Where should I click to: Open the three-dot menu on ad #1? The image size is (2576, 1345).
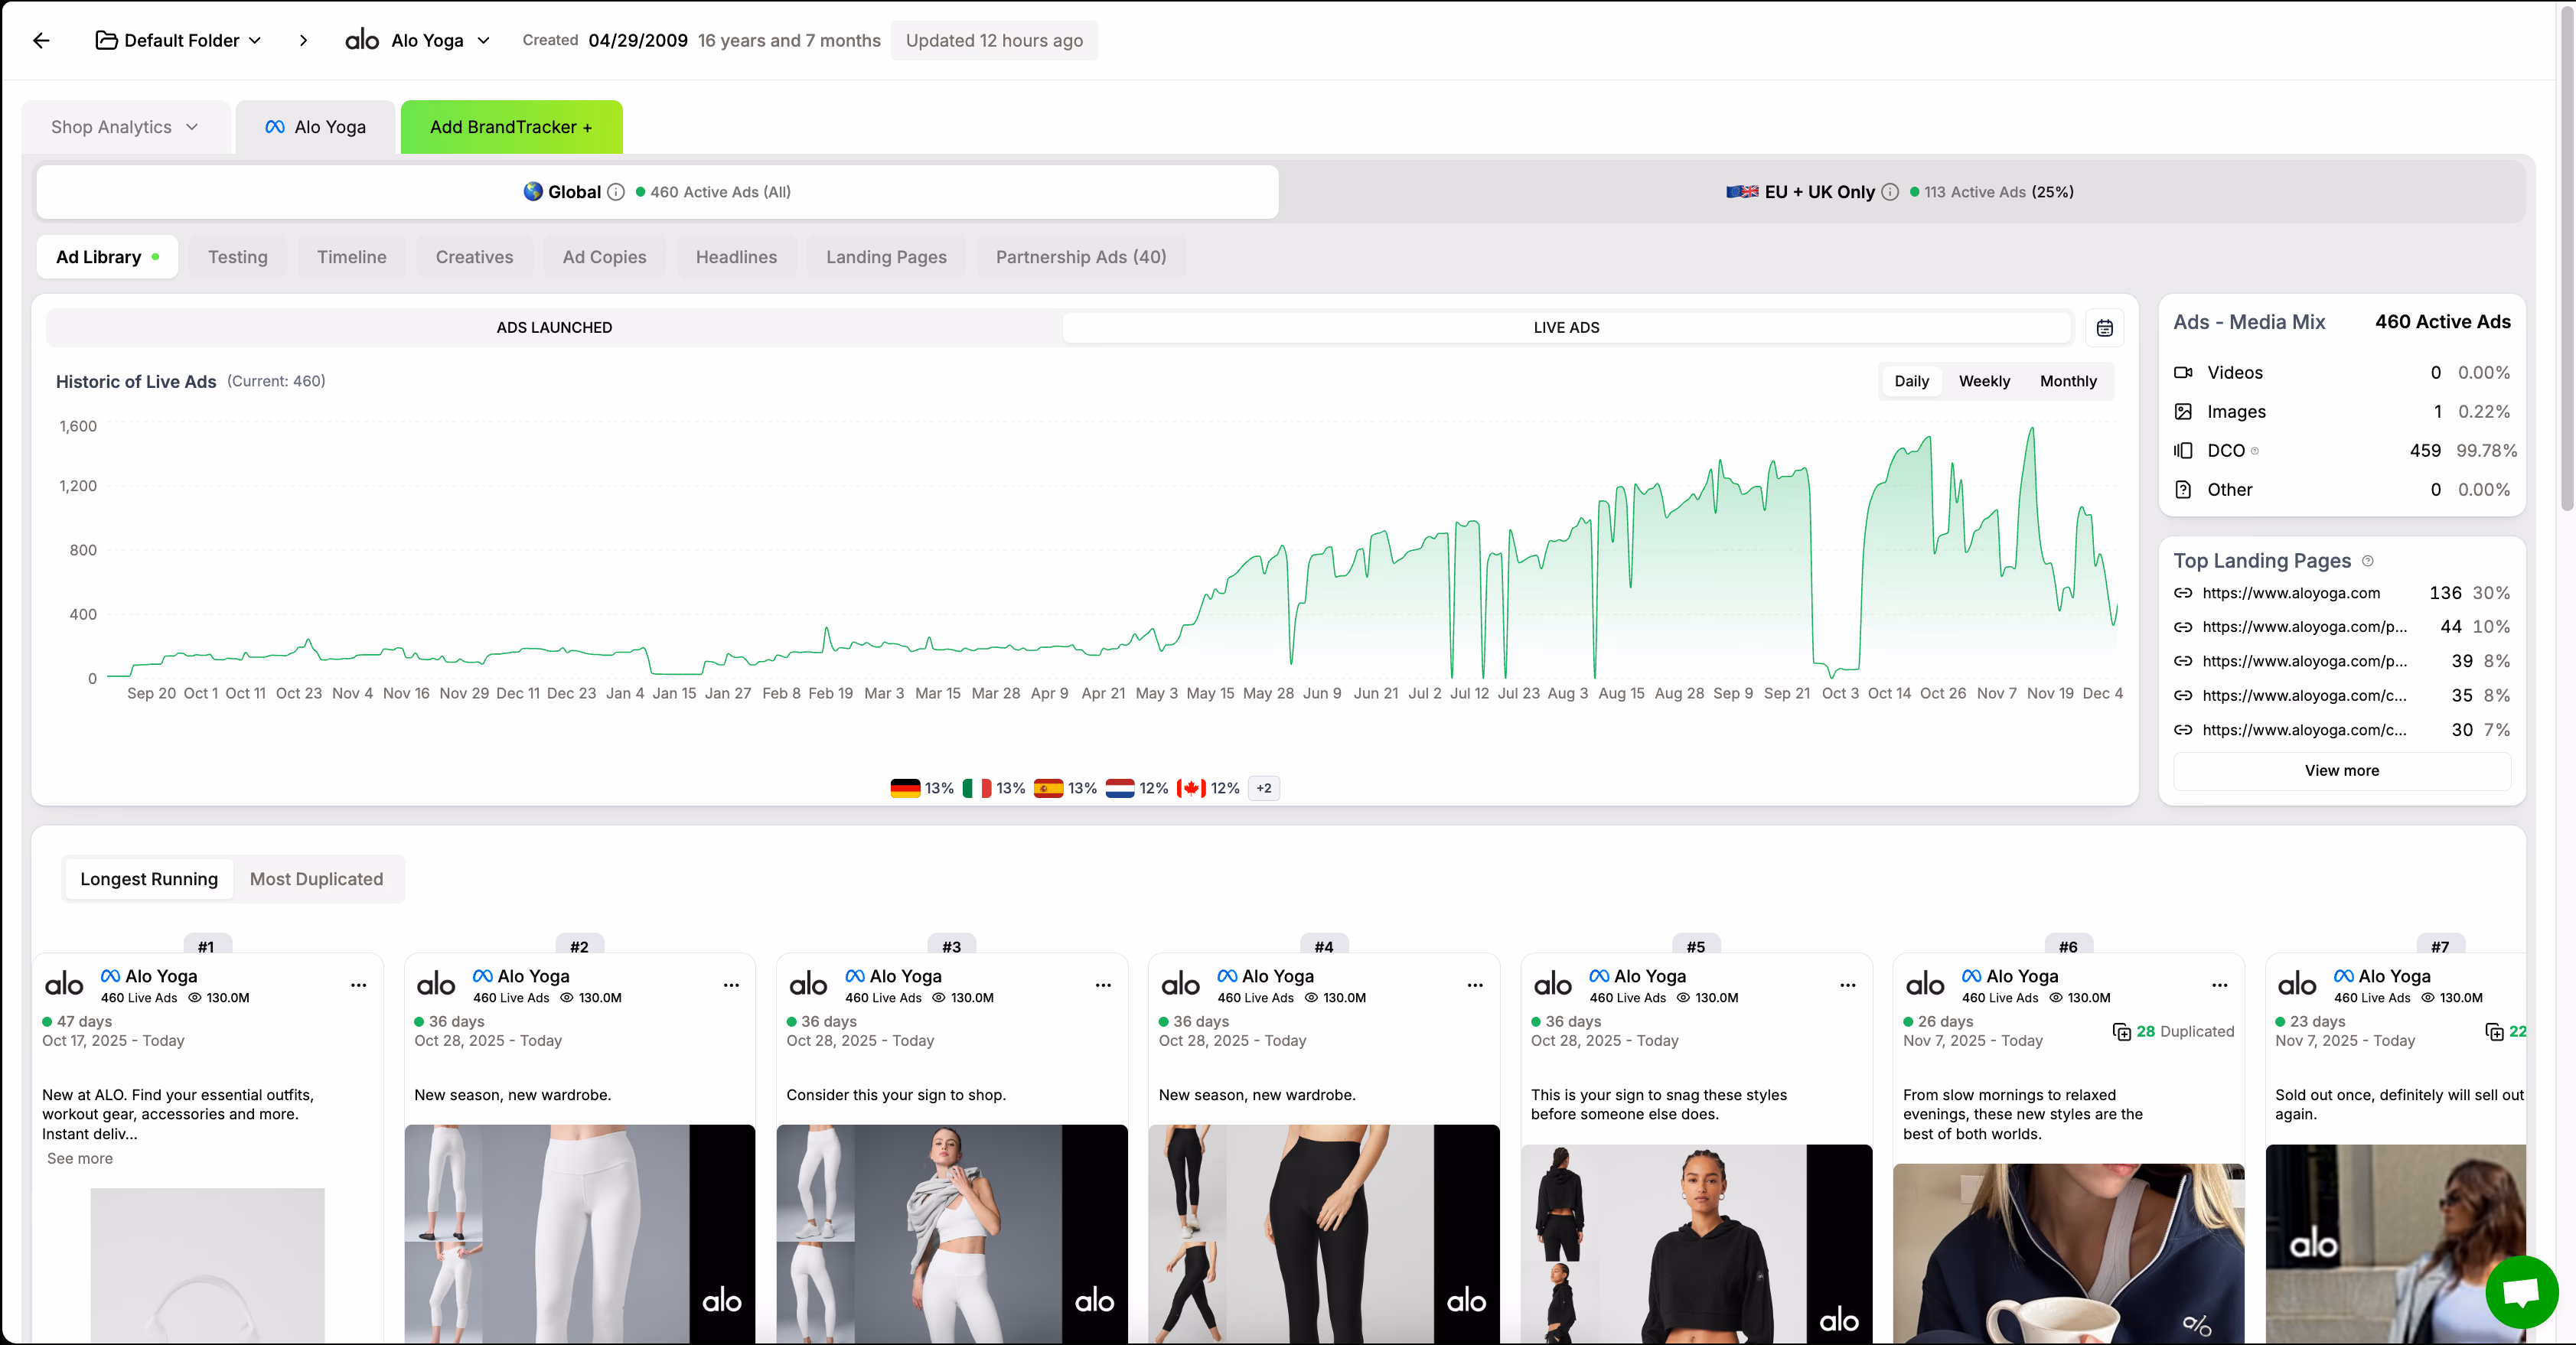tap(359, 986)
